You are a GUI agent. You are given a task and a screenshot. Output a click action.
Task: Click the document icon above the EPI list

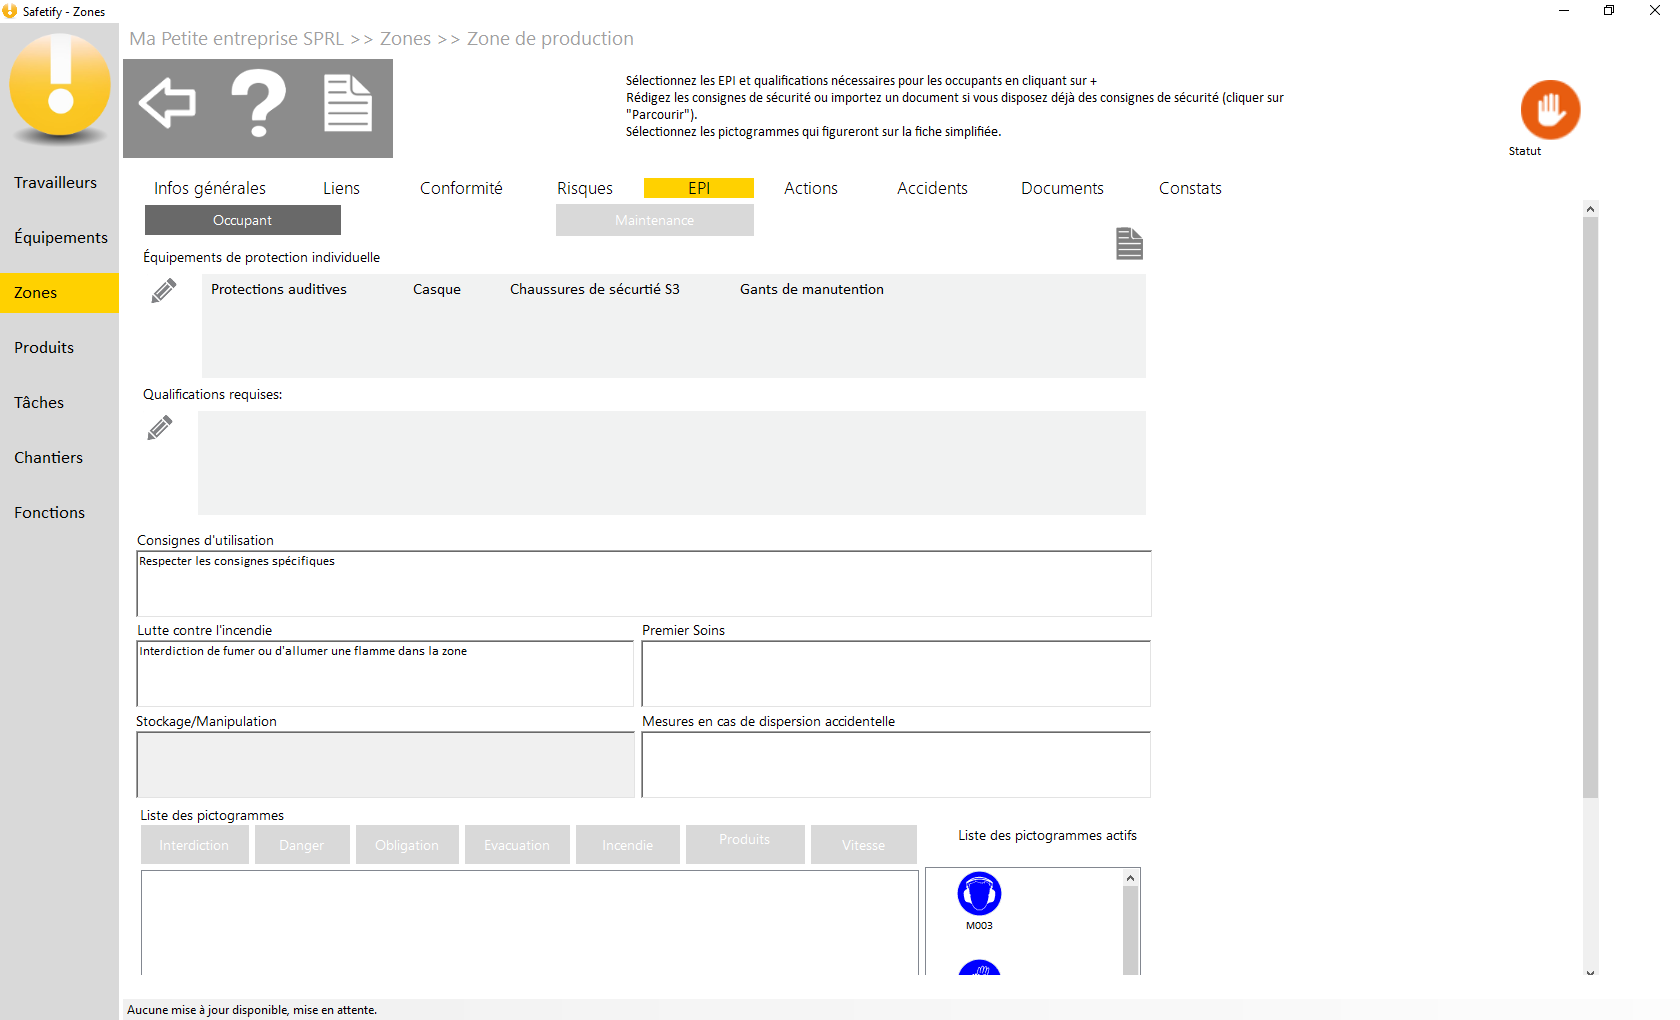pyautogui.click(x=1129, y=243)
